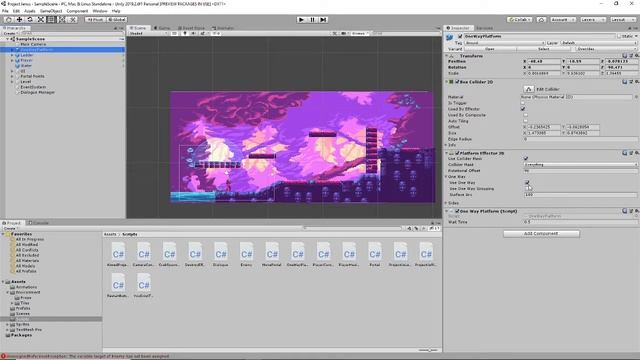Toggle the Pivot handle position button
This screenshot has height=360, width=640.
tap(95, 20)
